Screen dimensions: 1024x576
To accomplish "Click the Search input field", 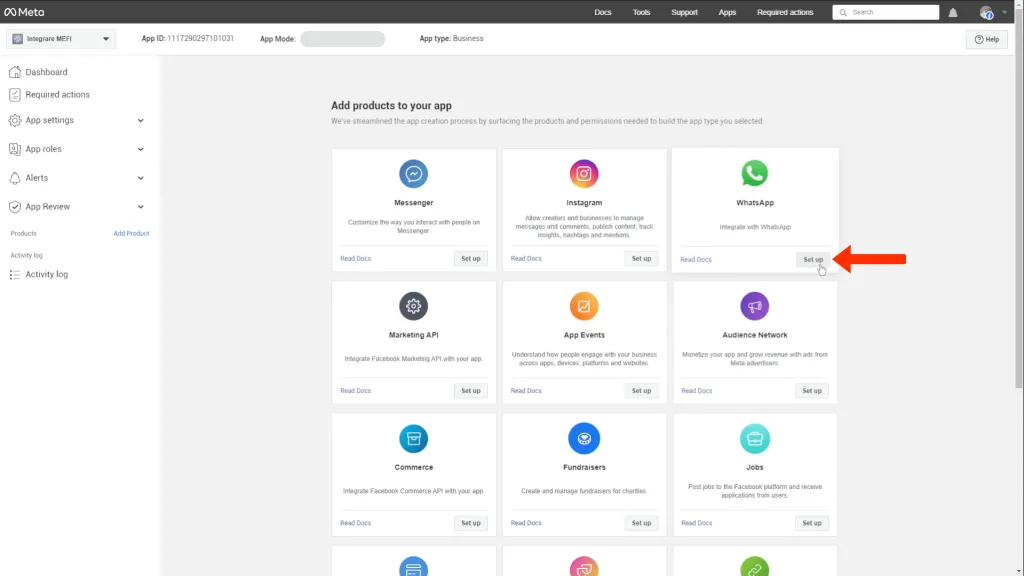I will click(x=886, y=12).
